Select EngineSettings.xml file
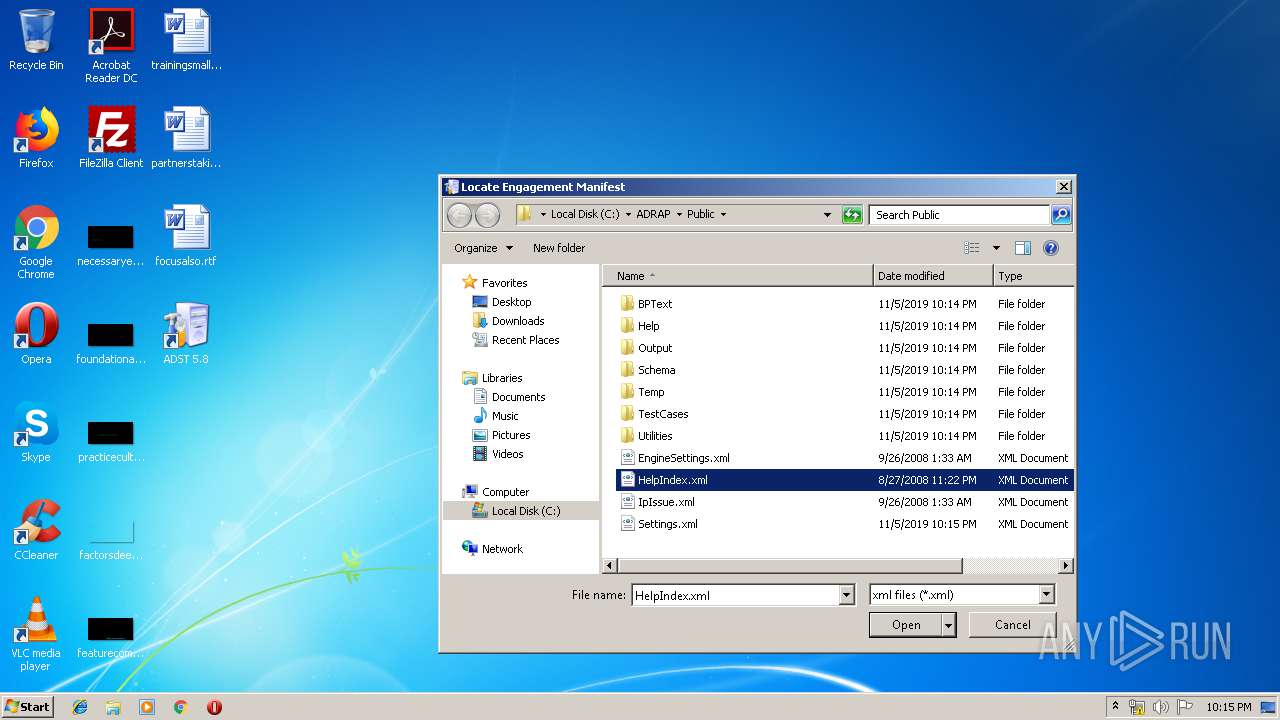Image resolution: width=1280 pixels, height=720 pixels. (845, 458)
